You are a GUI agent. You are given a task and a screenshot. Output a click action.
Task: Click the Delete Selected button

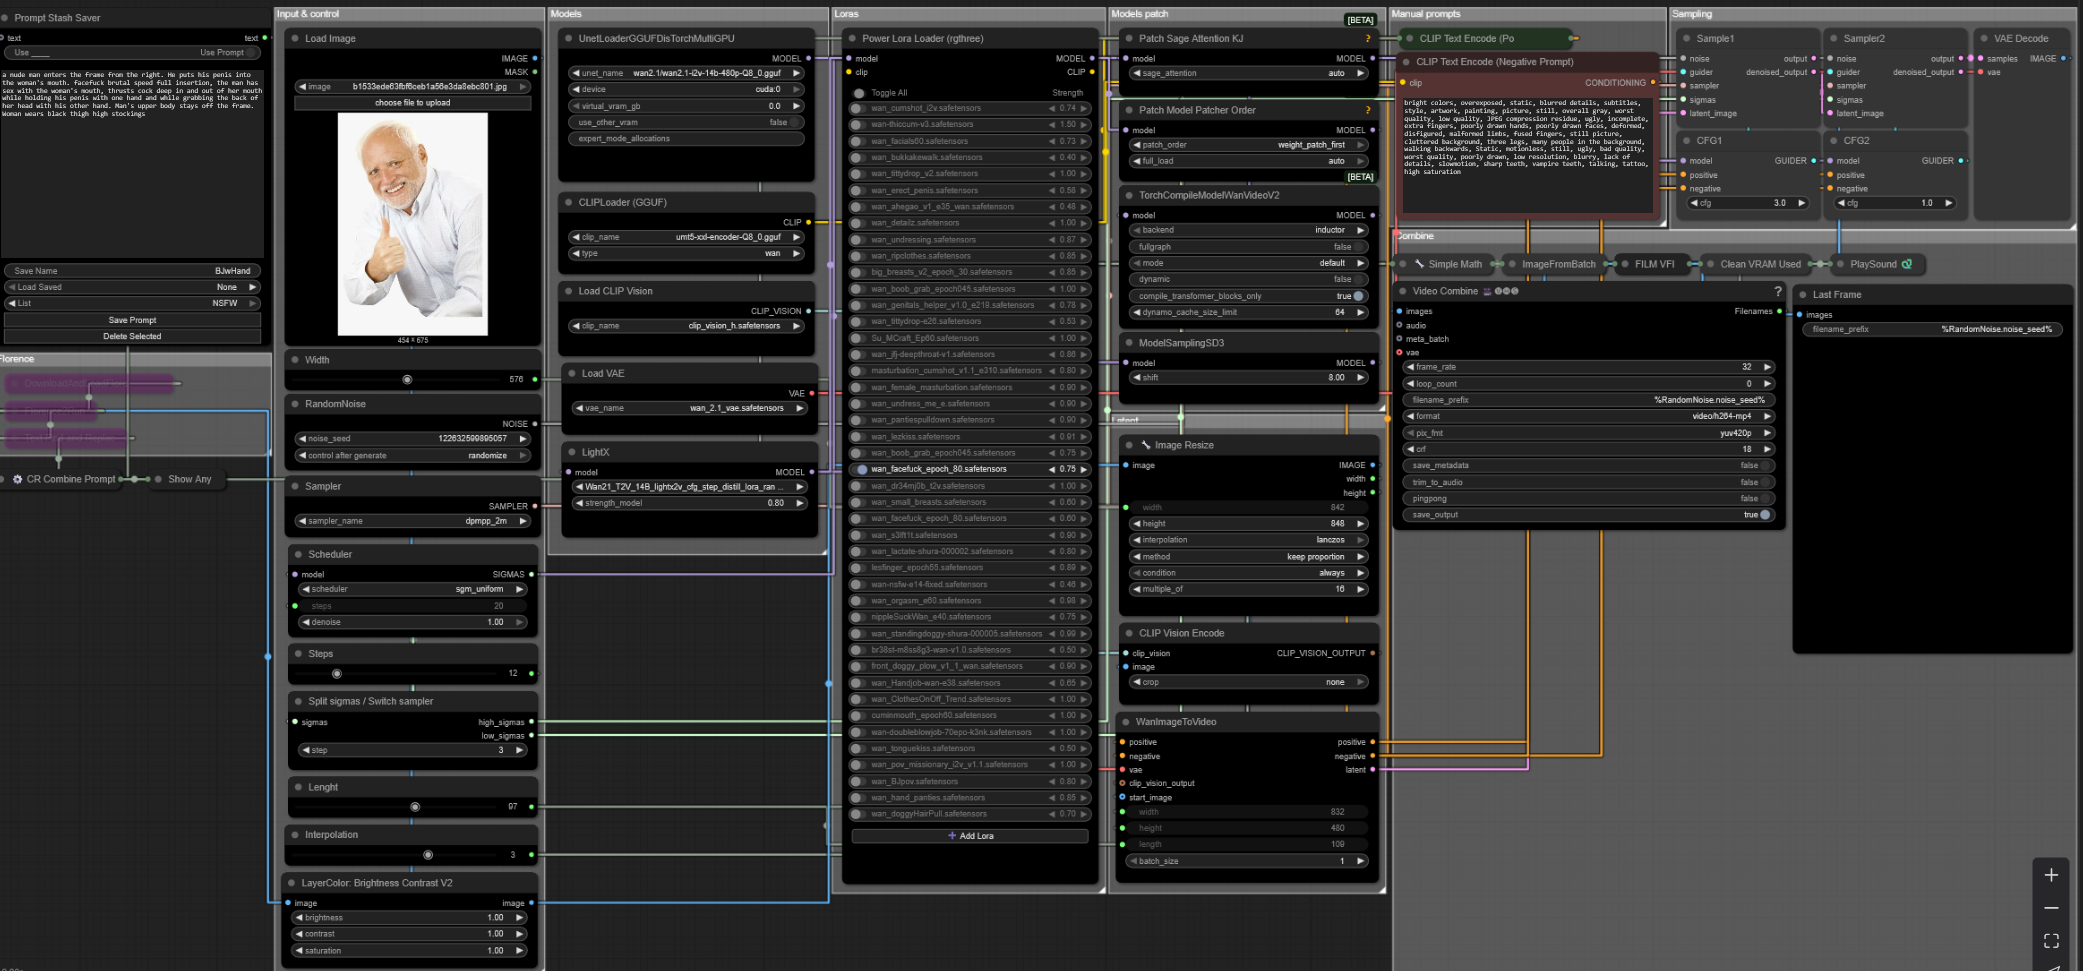click(132, 336)
